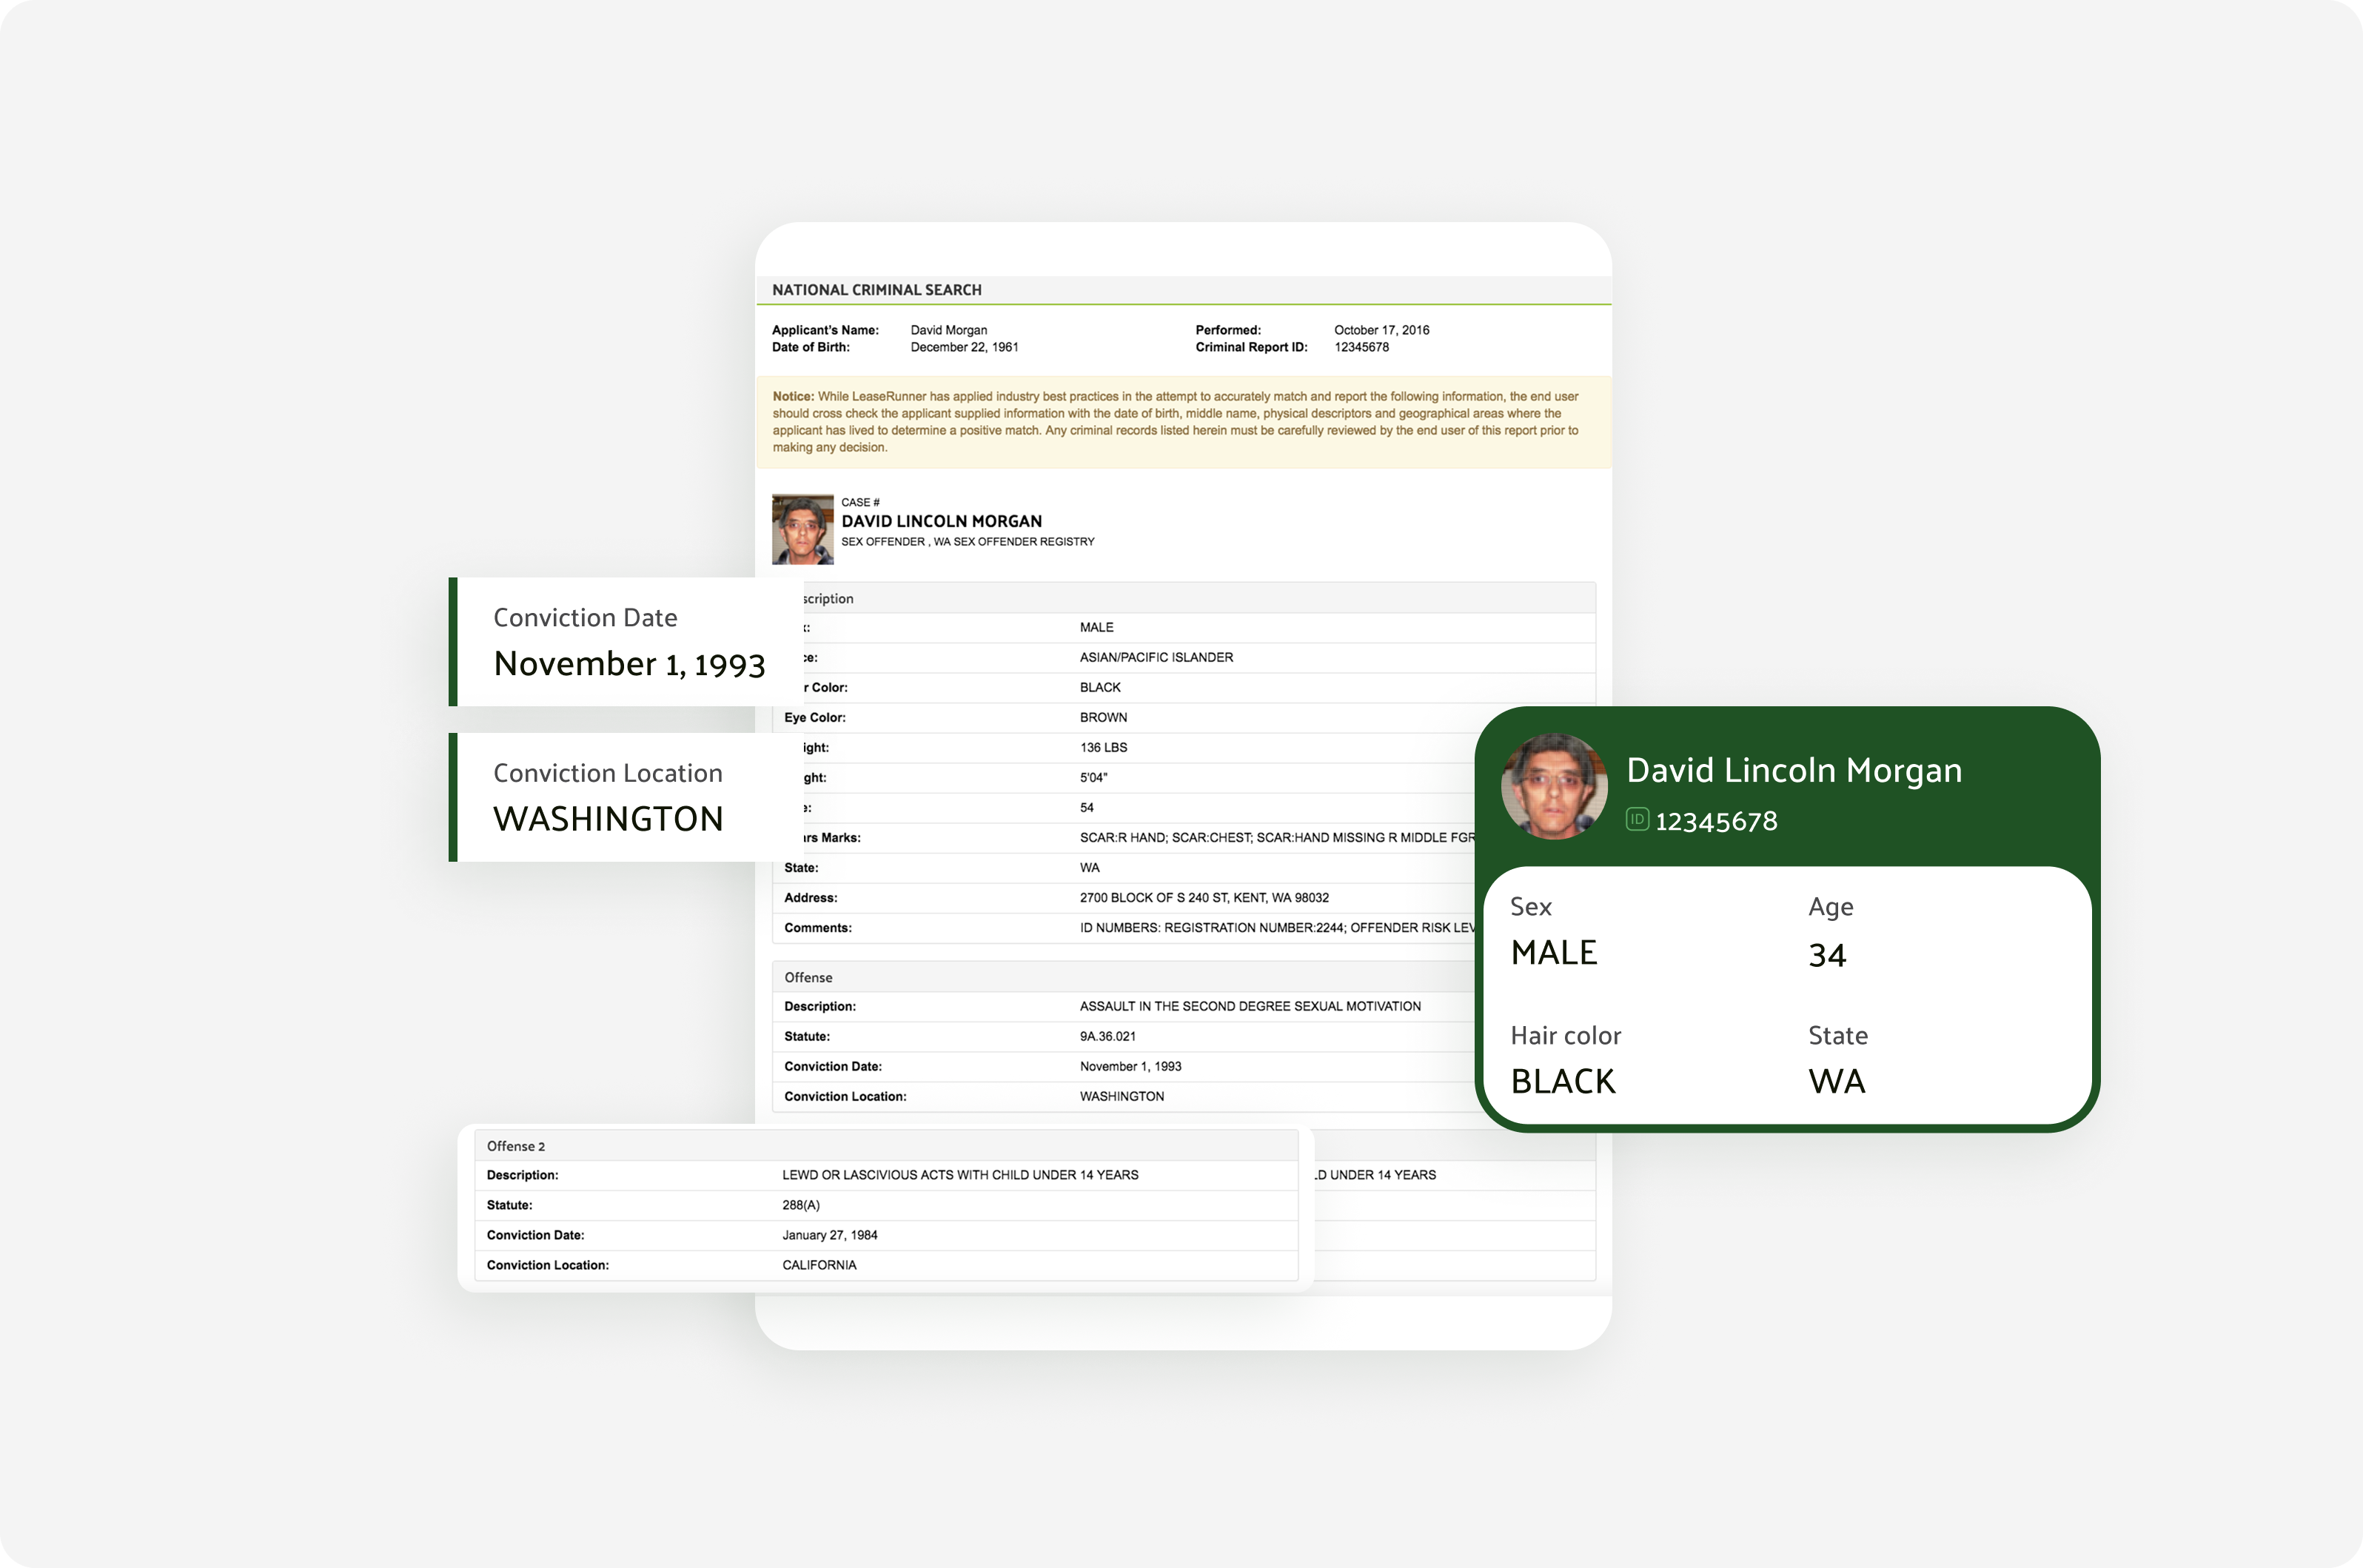Click the DAVID LINCOLN MORGAN case name
Screen dimensions: 2363x1568
[x=941, y=521]
